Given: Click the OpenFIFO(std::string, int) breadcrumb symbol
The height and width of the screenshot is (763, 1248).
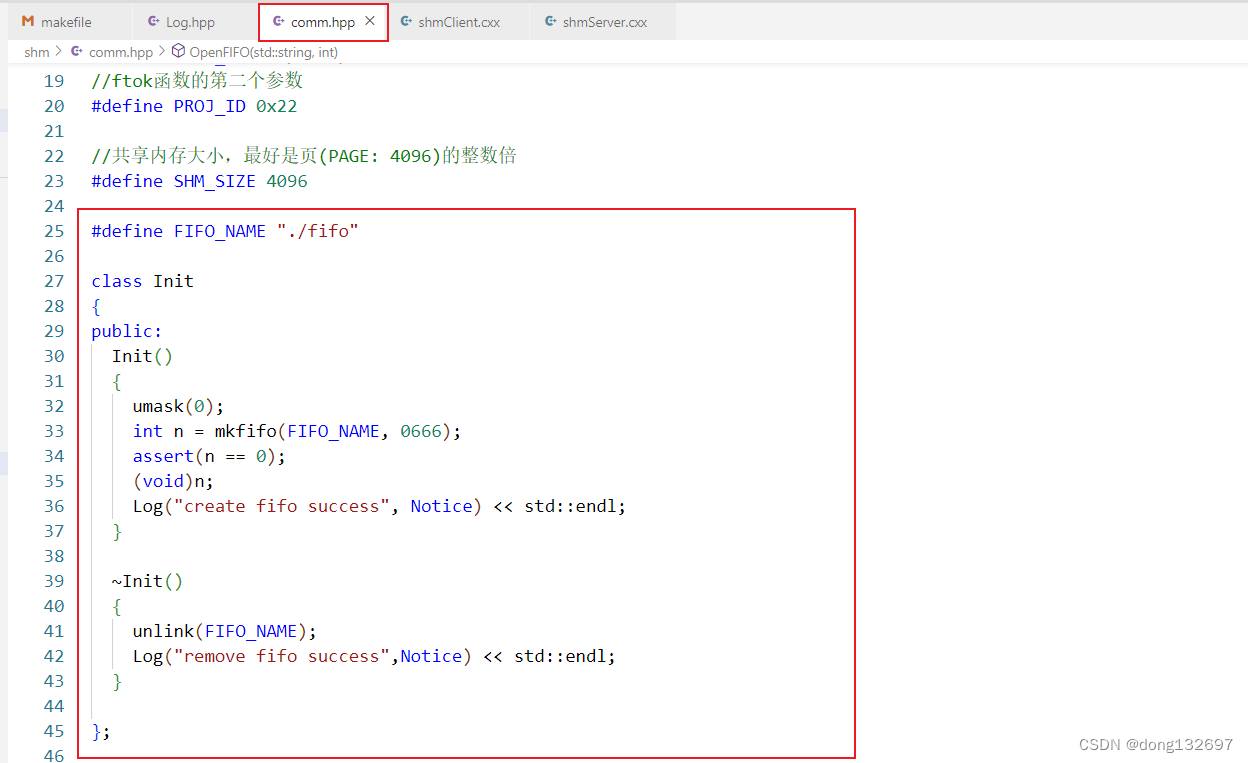Looking at the screenshot, I should [264, 52].
